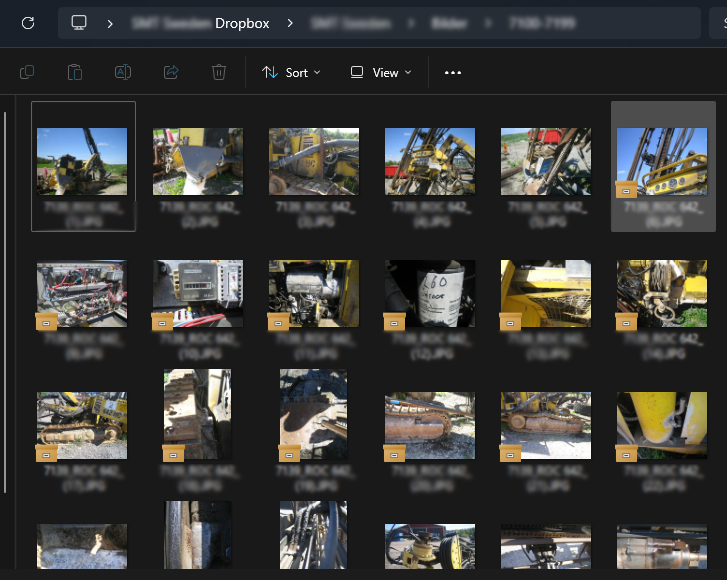The height and width of the screenshot is (580, 727).
Task: Expand chevron right after monitor icon
Action: click(x=110, y=23)
